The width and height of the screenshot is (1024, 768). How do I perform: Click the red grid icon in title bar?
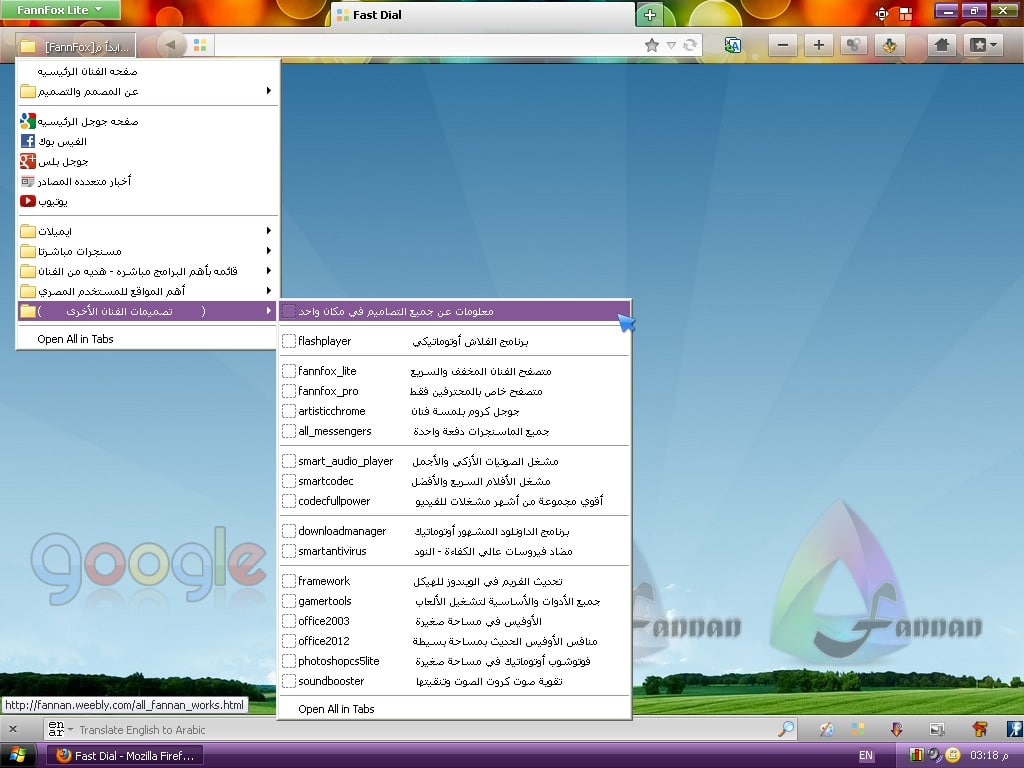pos(905,14)
